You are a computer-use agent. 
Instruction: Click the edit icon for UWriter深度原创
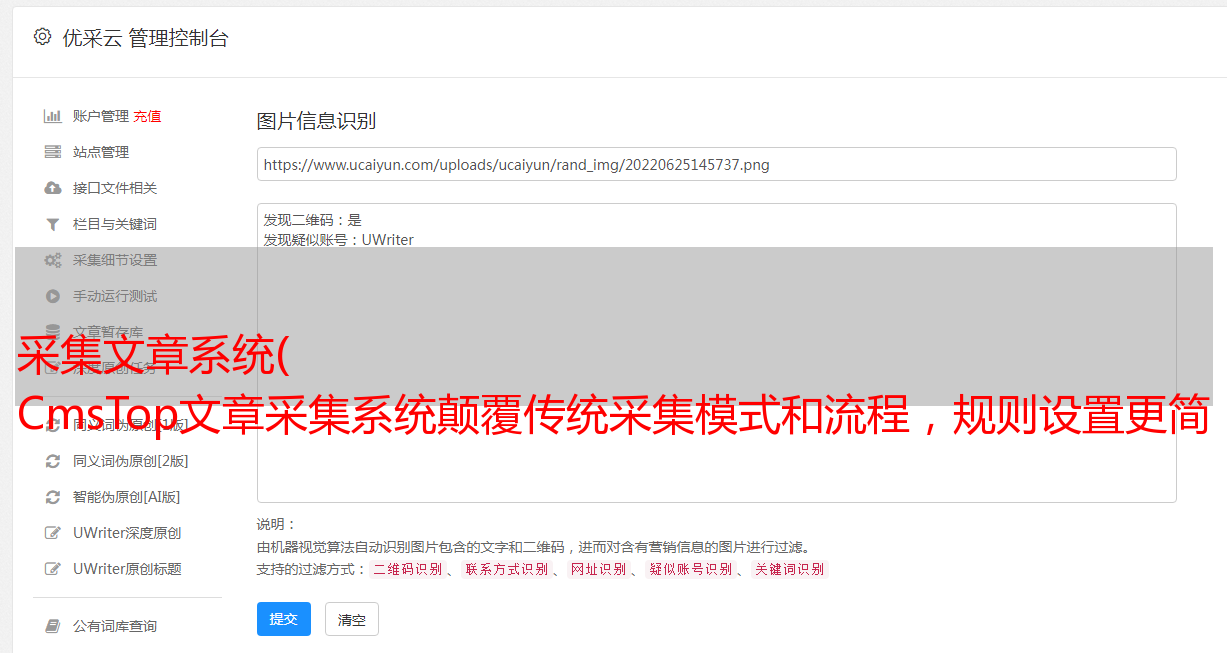click(x=53, y=533)
